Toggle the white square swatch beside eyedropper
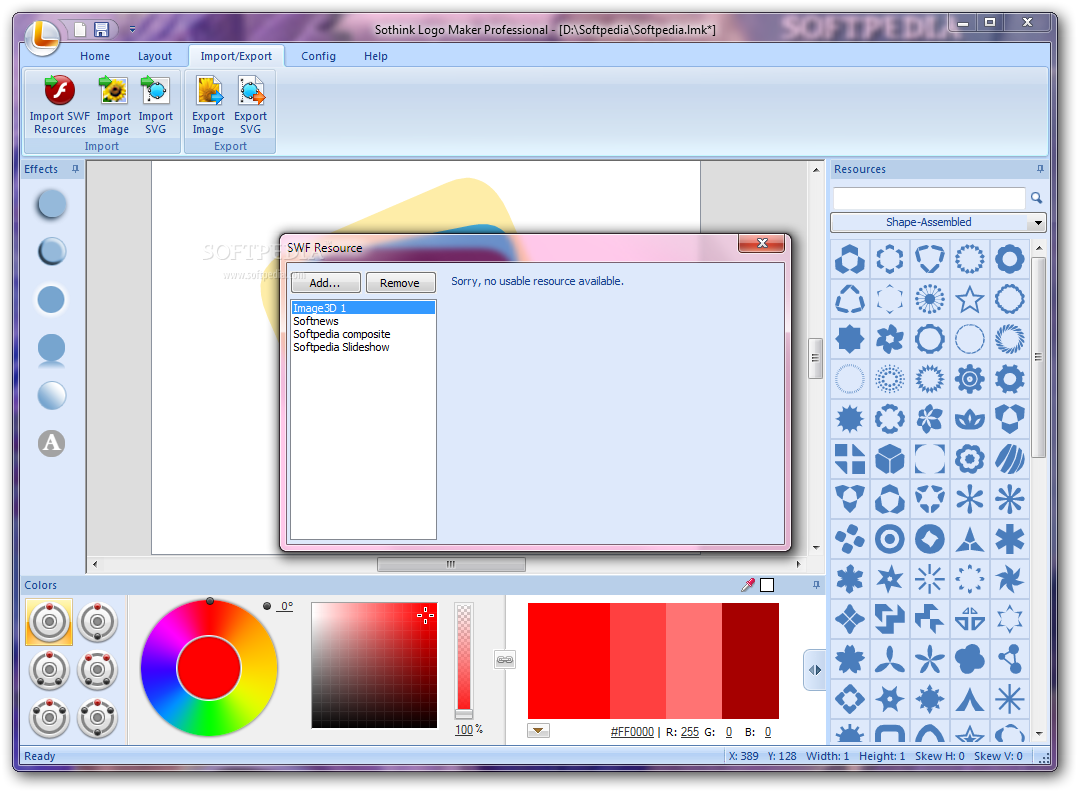 click(x=767, y=585)
